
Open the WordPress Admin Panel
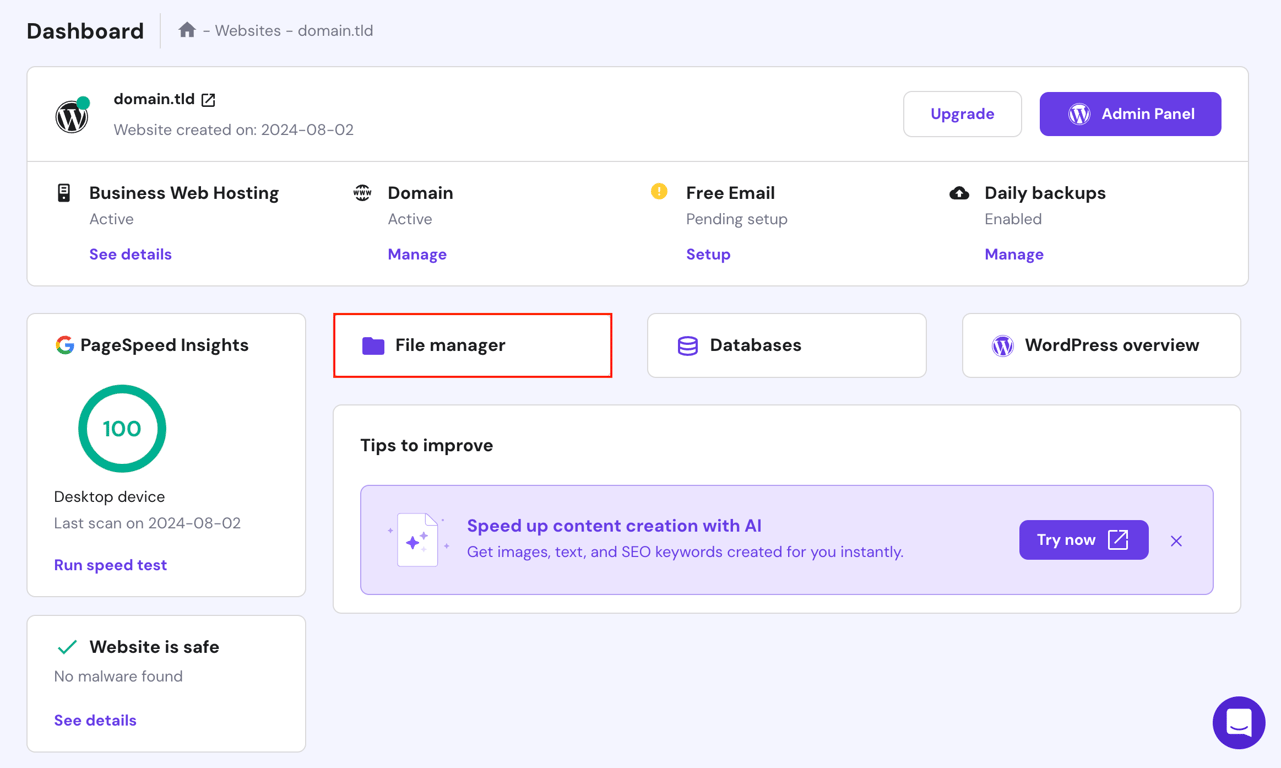tap(1130, 114)
